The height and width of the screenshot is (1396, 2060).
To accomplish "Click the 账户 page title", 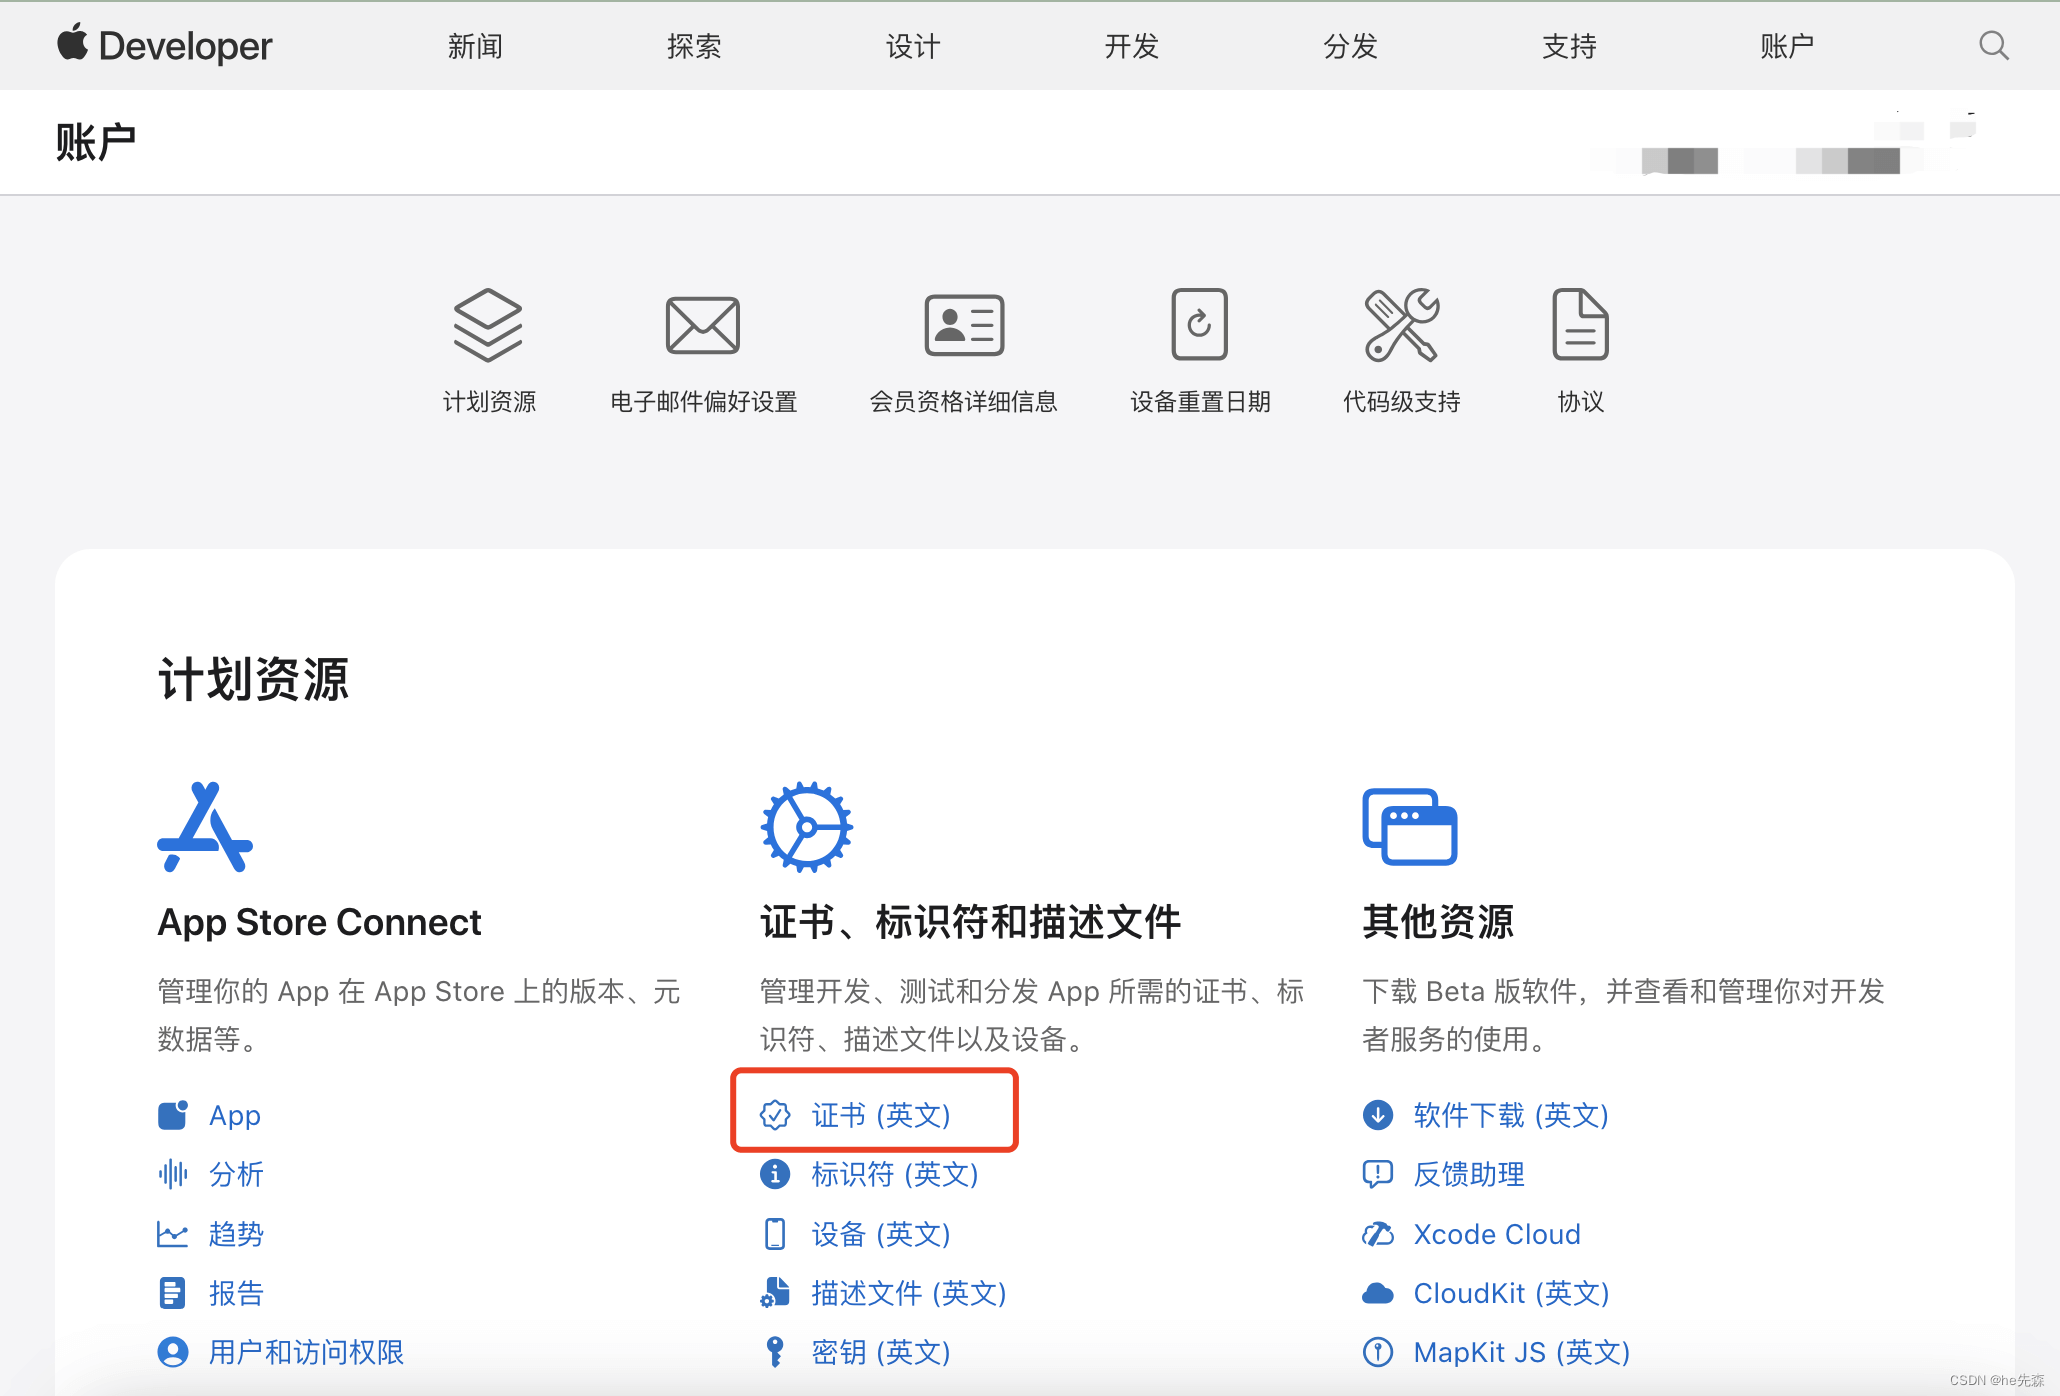I will [96, 142].
